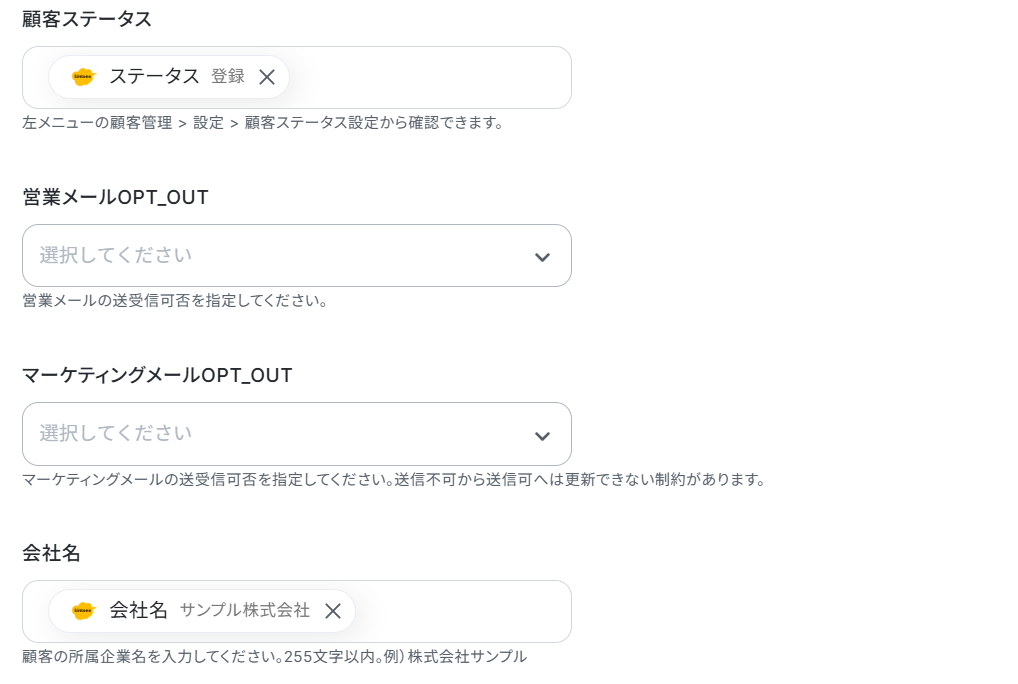Click the kintone icon in the ステータス chip

(x=83, y=77)
